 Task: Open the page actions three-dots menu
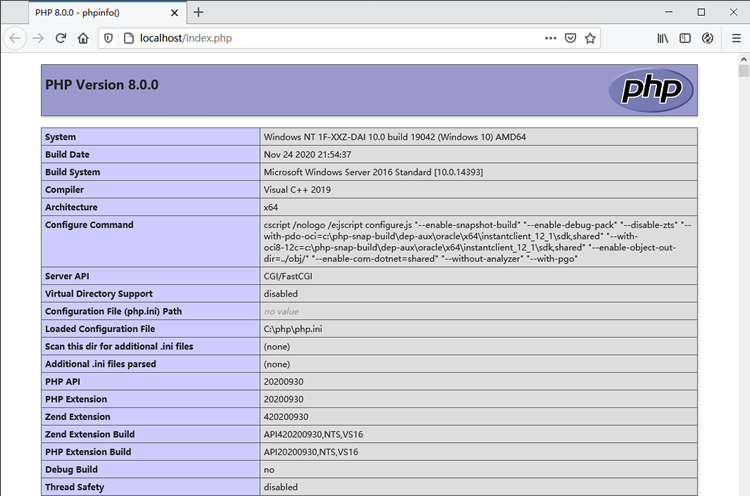551,38
